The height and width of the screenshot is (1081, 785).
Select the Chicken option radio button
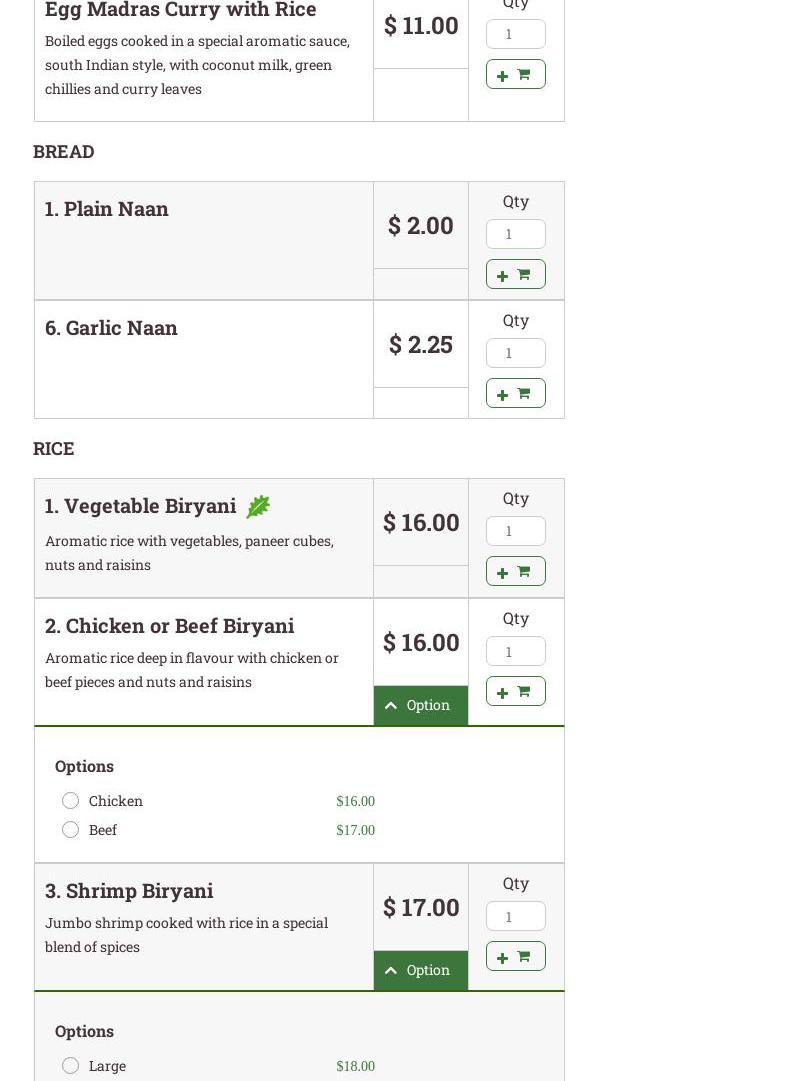[x=70, y=800]
